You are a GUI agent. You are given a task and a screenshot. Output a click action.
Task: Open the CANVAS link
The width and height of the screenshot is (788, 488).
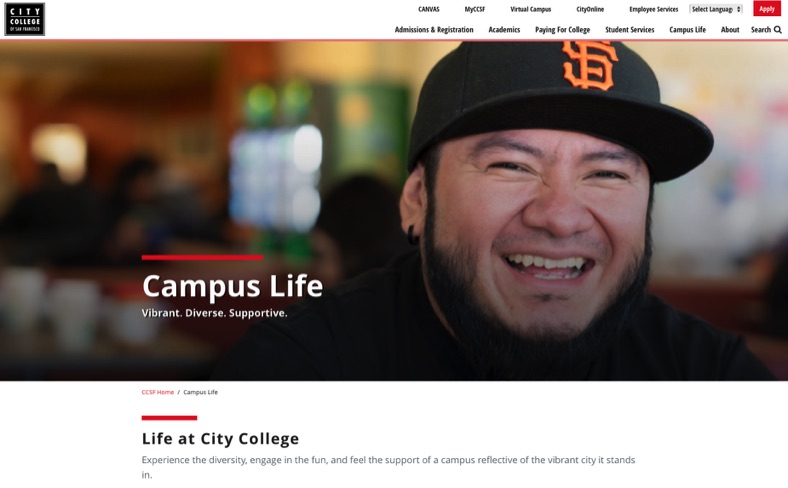tap(429, 9)
